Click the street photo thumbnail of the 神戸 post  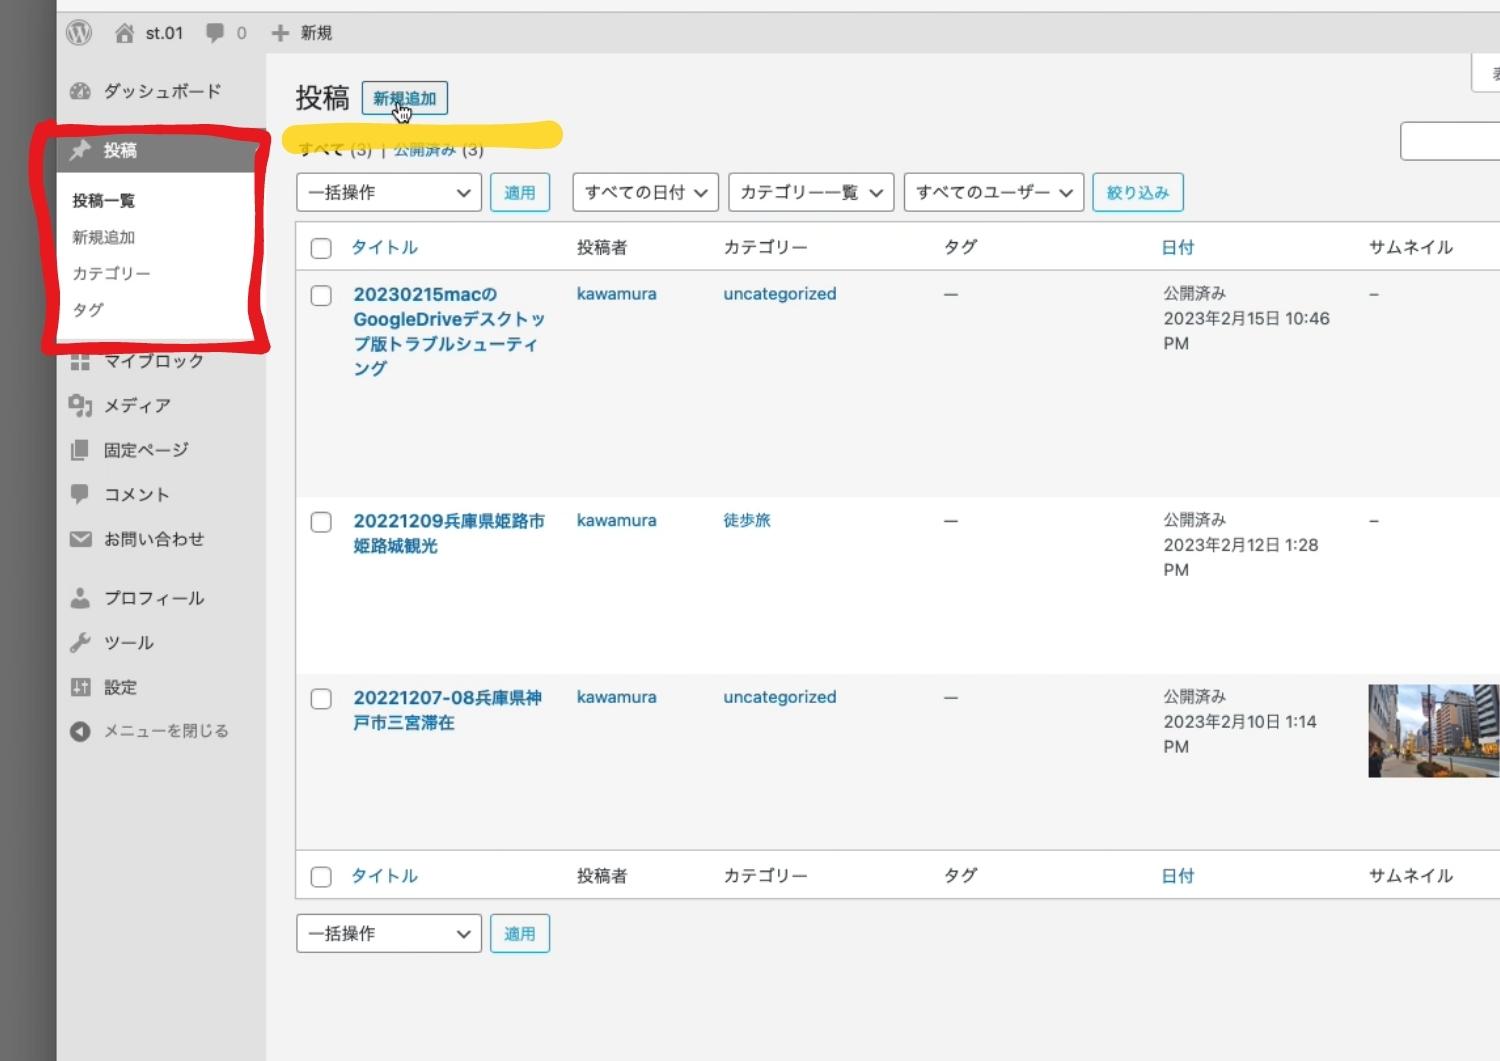pos(1433,731)
